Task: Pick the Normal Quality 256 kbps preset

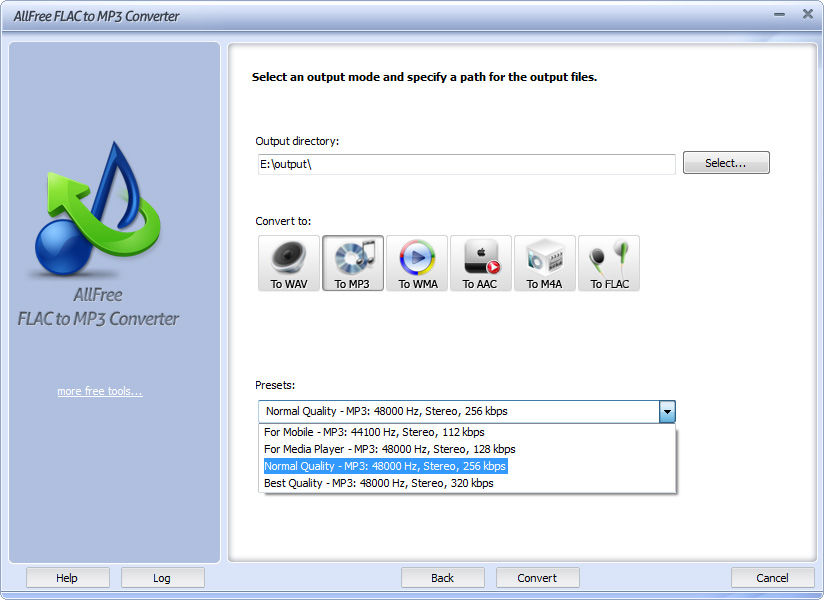Action: (385, 466)
